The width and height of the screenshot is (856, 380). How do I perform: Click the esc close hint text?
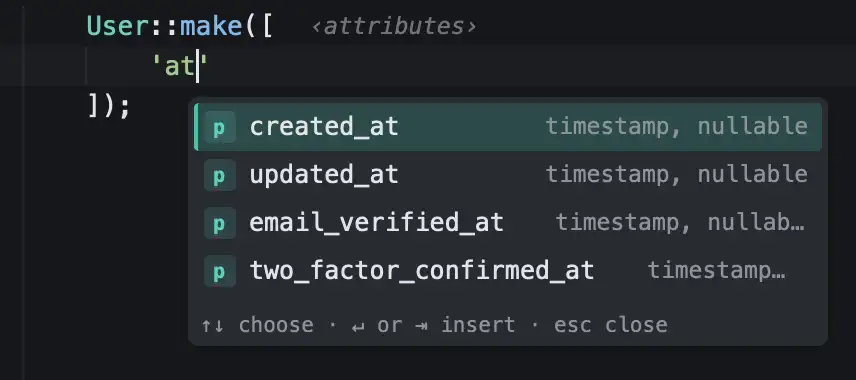pyautogui.click(x=610, y=325)
